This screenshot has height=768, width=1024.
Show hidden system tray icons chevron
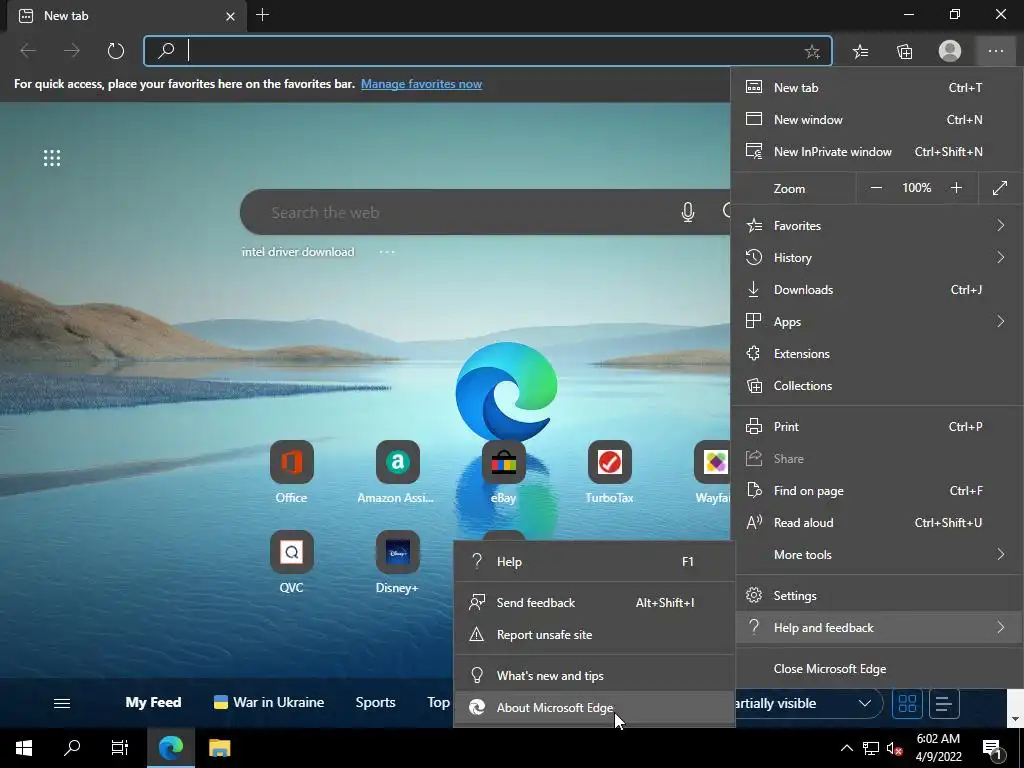(x=846, y=748)
